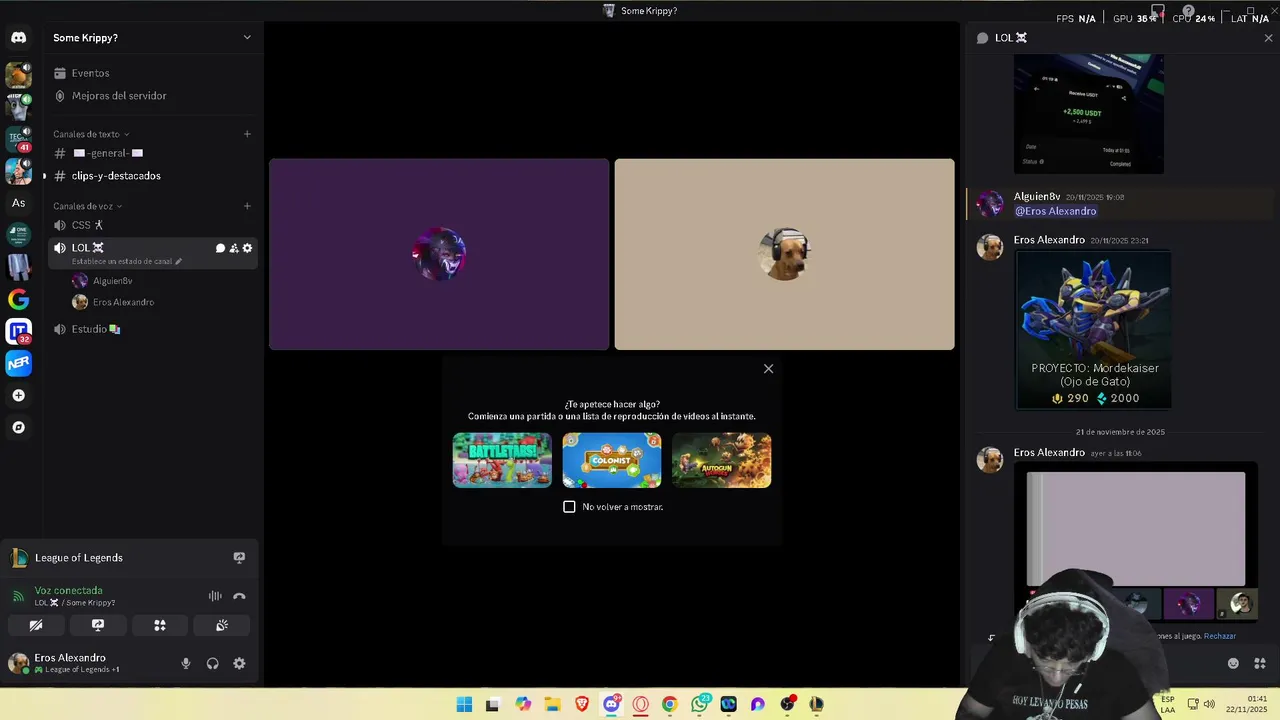The height and width of the screenshot is (720, 1280).
Task: Open the 'Some Krippy?' server menu
Action: pyautogui.click(x=152, y=38)
